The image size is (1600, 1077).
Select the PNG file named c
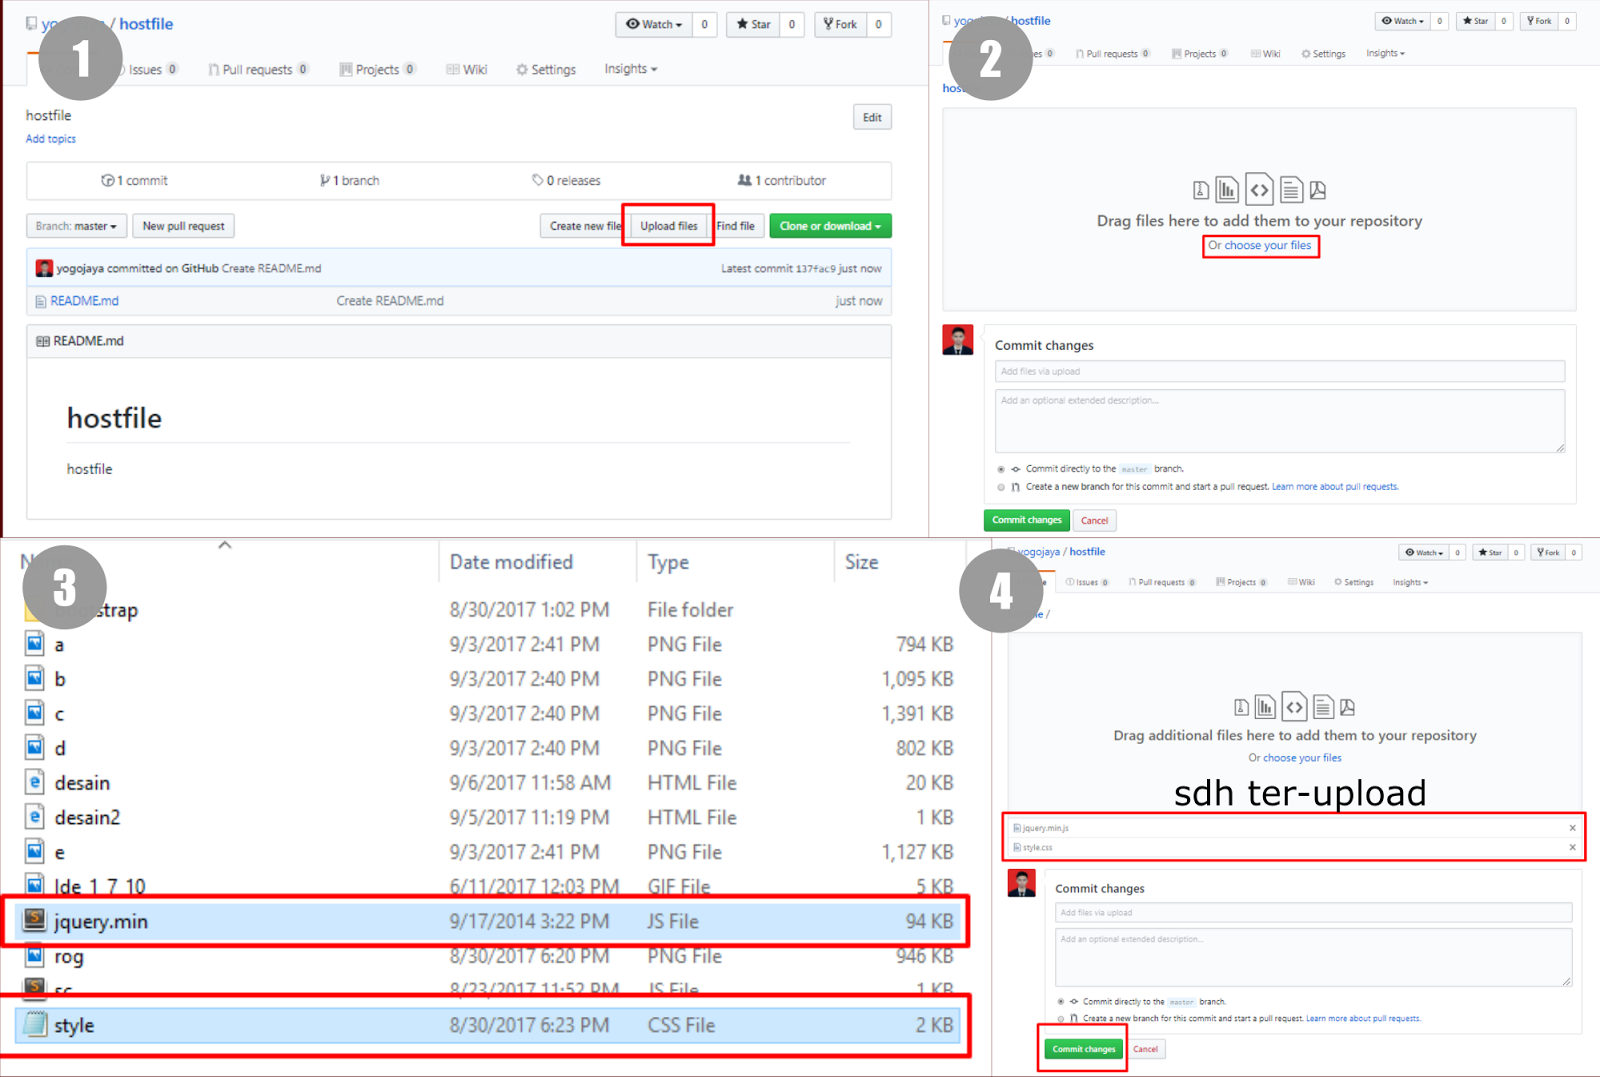point(488,714)
